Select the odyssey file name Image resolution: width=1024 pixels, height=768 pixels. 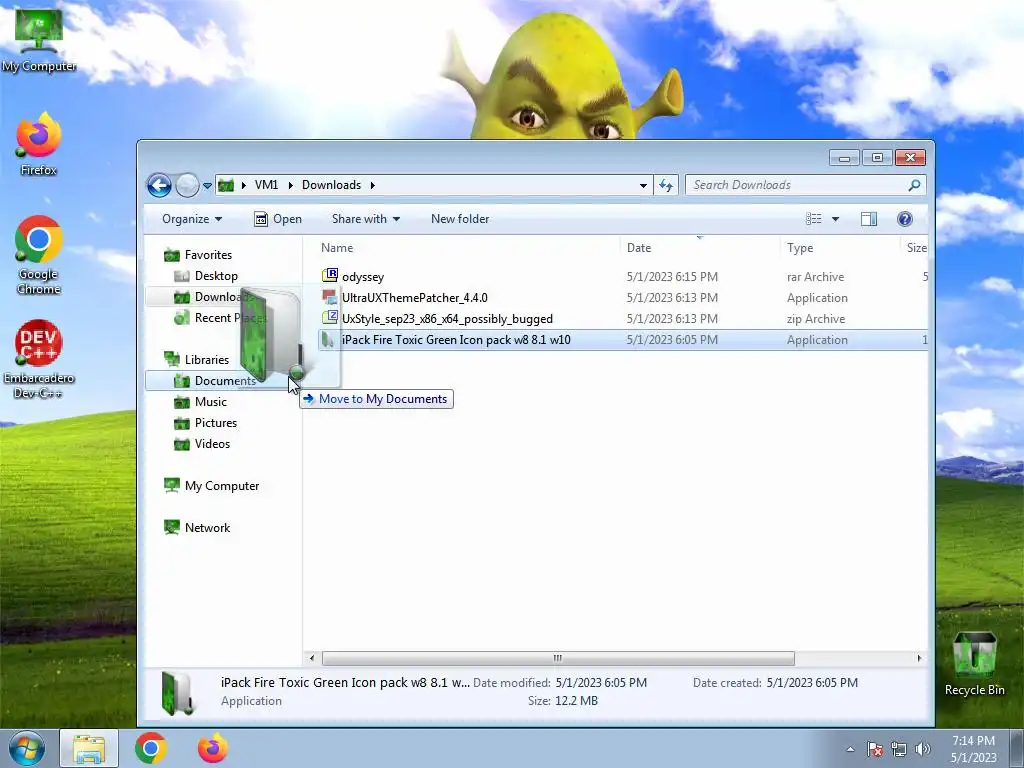[x=363, y=277]
